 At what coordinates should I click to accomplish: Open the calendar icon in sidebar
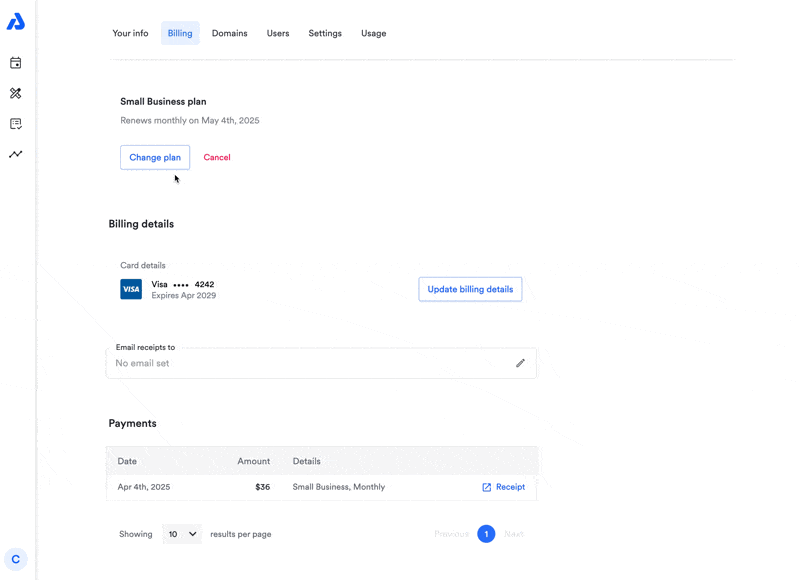[16, 63]
